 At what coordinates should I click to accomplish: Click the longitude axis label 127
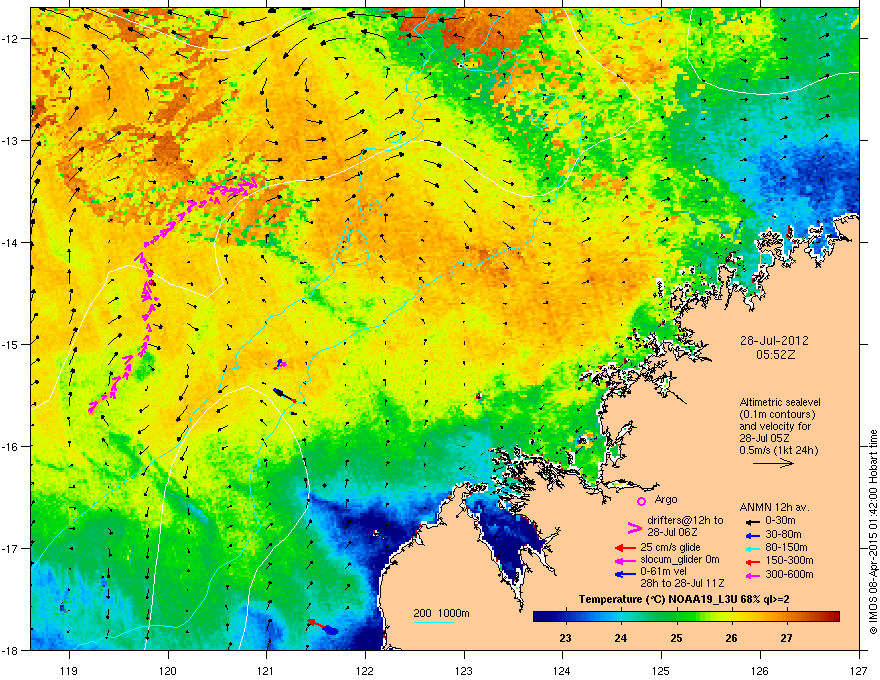[x=859, y=670]
